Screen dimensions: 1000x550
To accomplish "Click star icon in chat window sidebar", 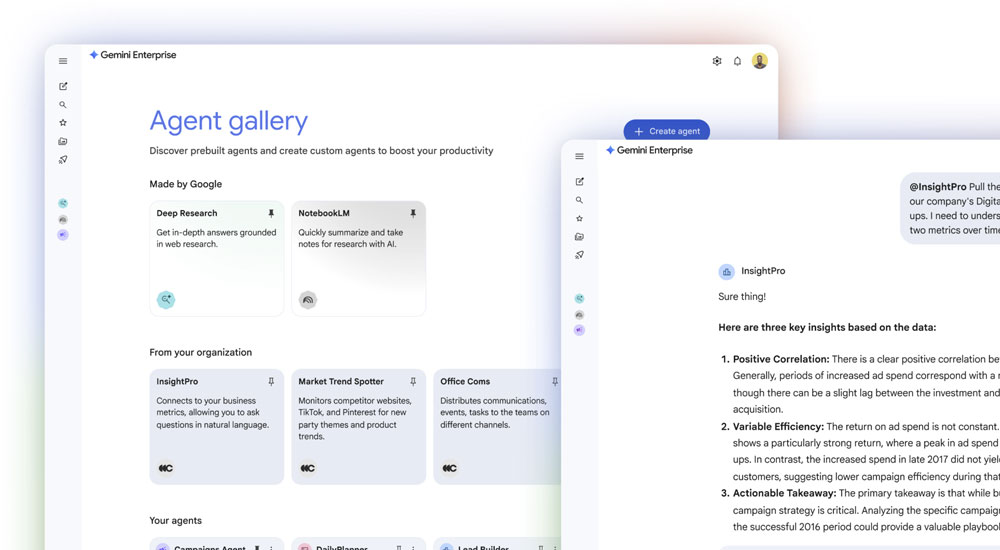I will [579, 218].
